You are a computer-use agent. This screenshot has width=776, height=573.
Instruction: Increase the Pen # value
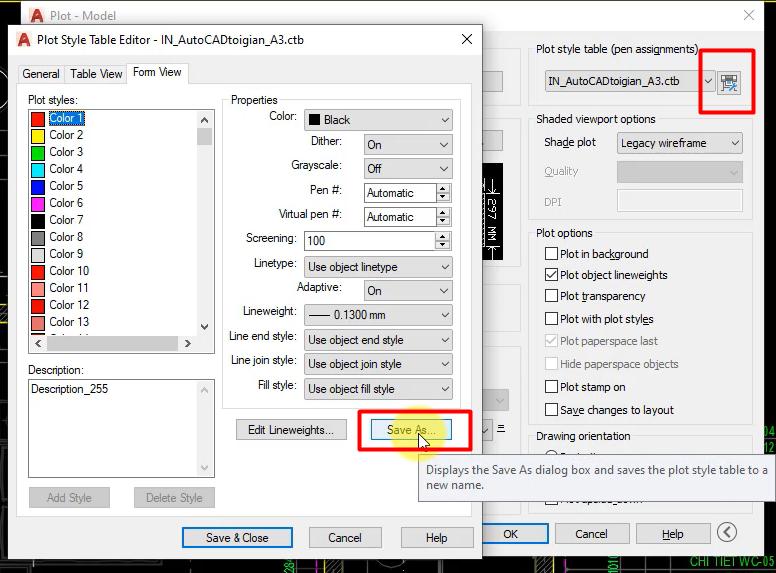(443, 189)
